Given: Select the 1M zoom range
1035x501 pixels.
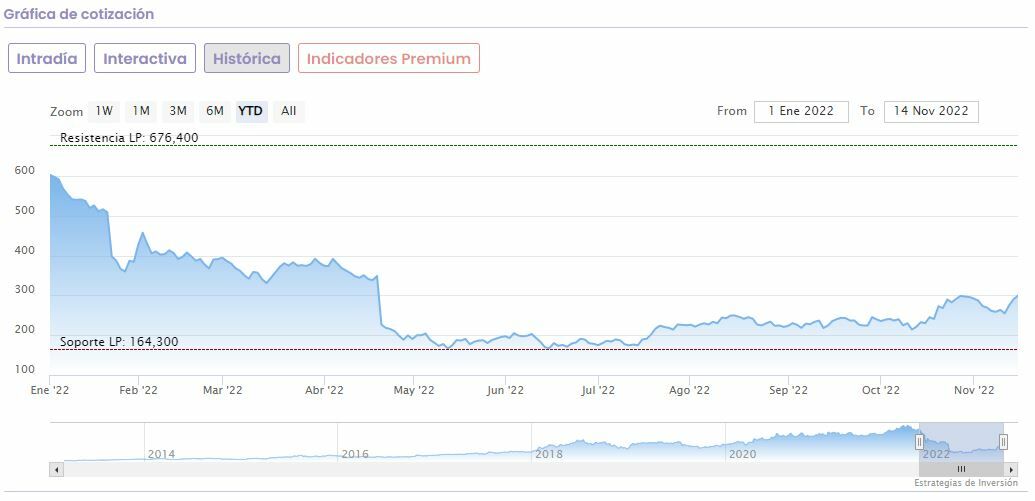Looking at the screenshot, I should point(141,111).
